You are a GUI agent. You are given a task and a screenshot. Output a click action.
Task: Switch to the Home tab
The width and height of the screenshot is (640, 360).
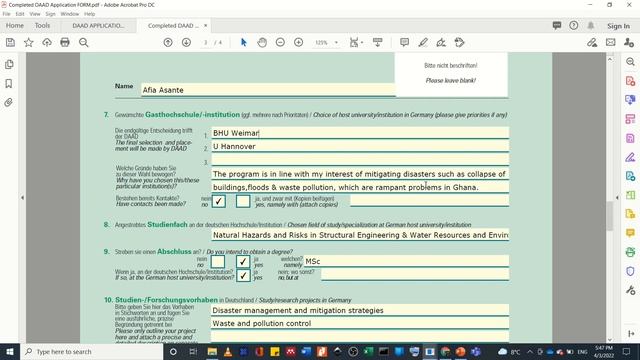click(x=15, y=25)
